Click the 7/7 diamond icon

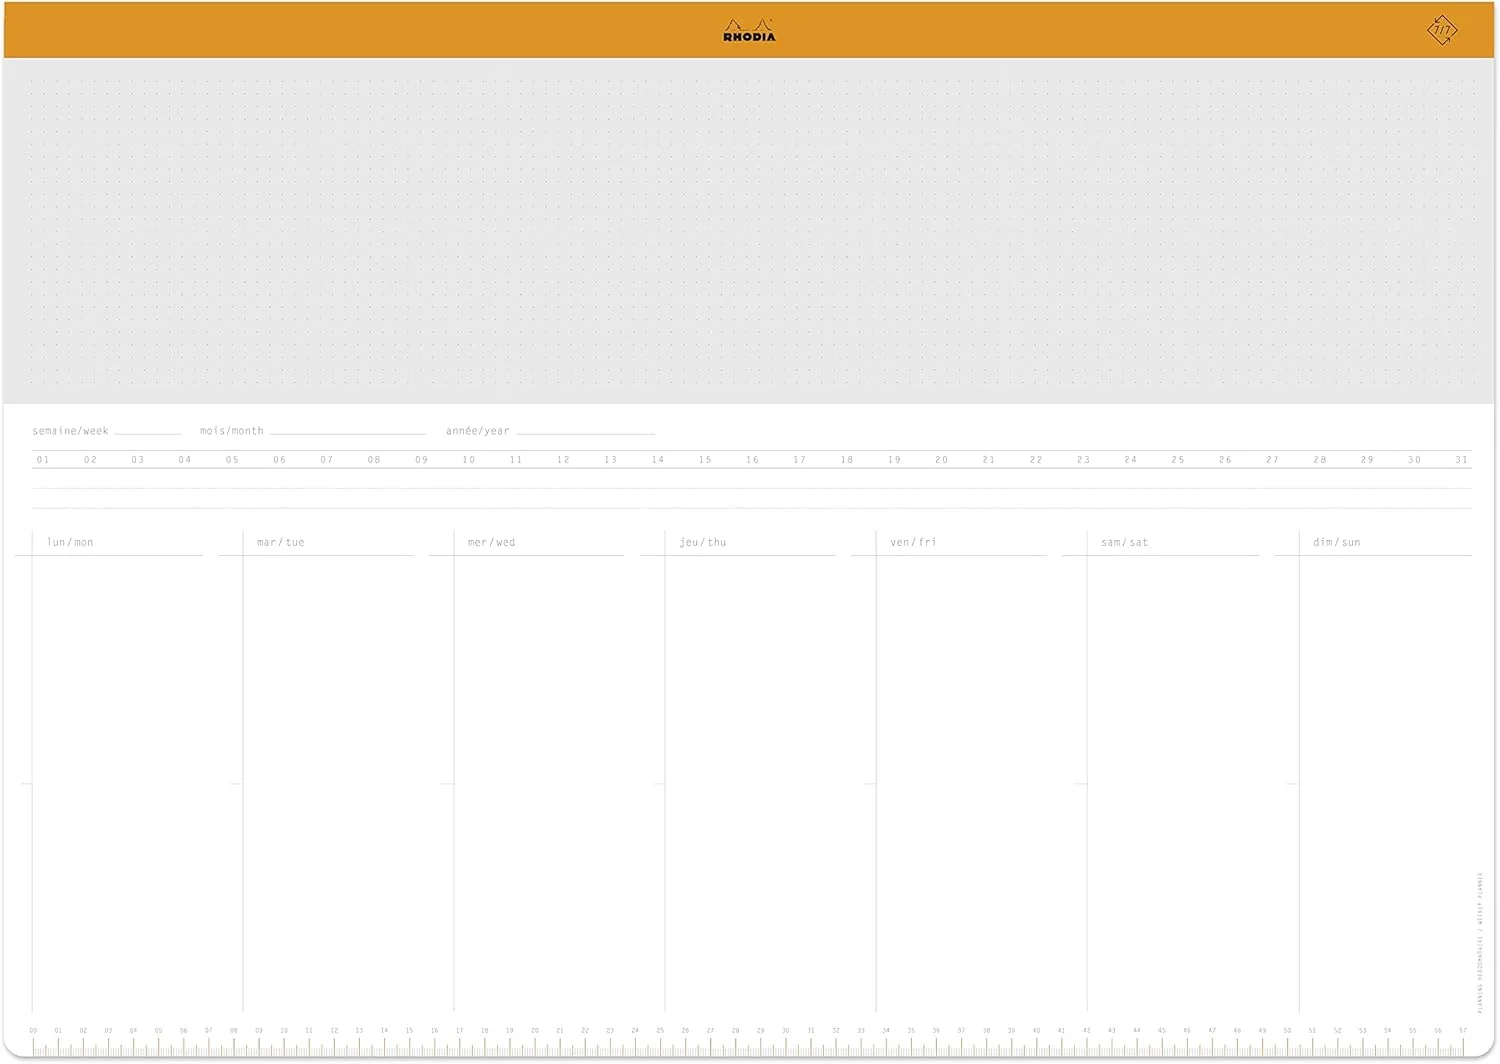(x=1441, y=30)
